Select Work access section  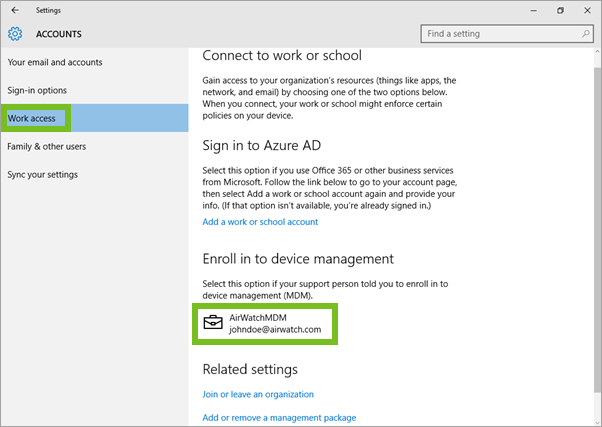(x=94, y=118)
